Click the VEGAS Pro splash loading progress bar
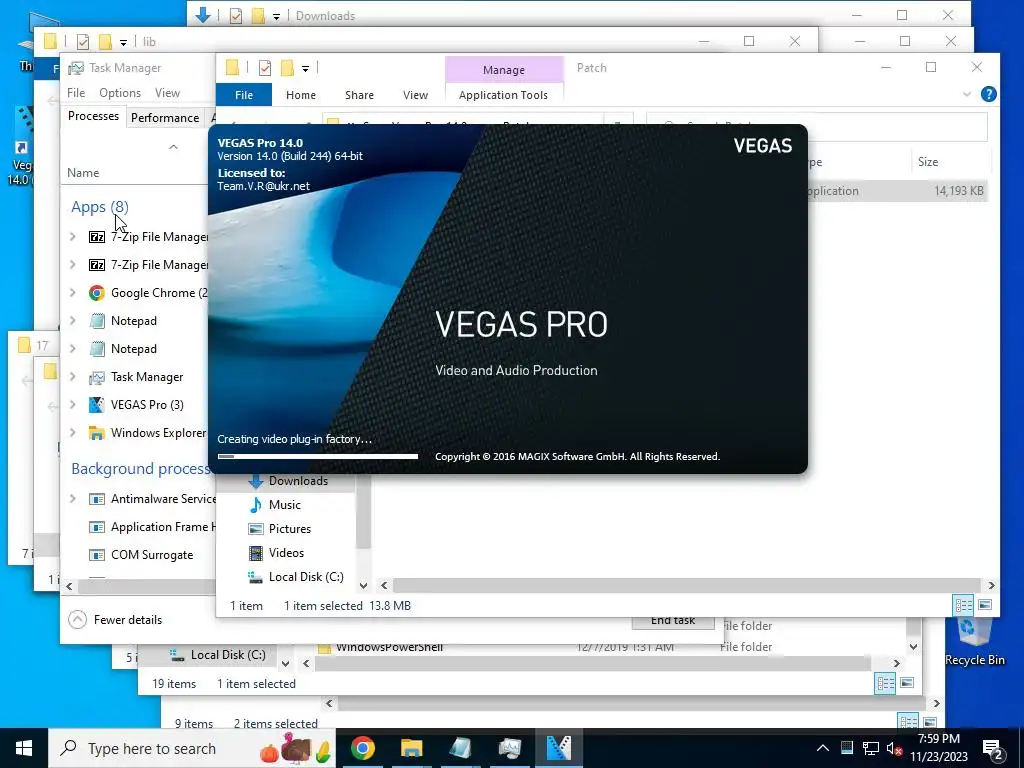Image resolution: width=1024 pixels, height=768 pixels. tap(317, 456)
